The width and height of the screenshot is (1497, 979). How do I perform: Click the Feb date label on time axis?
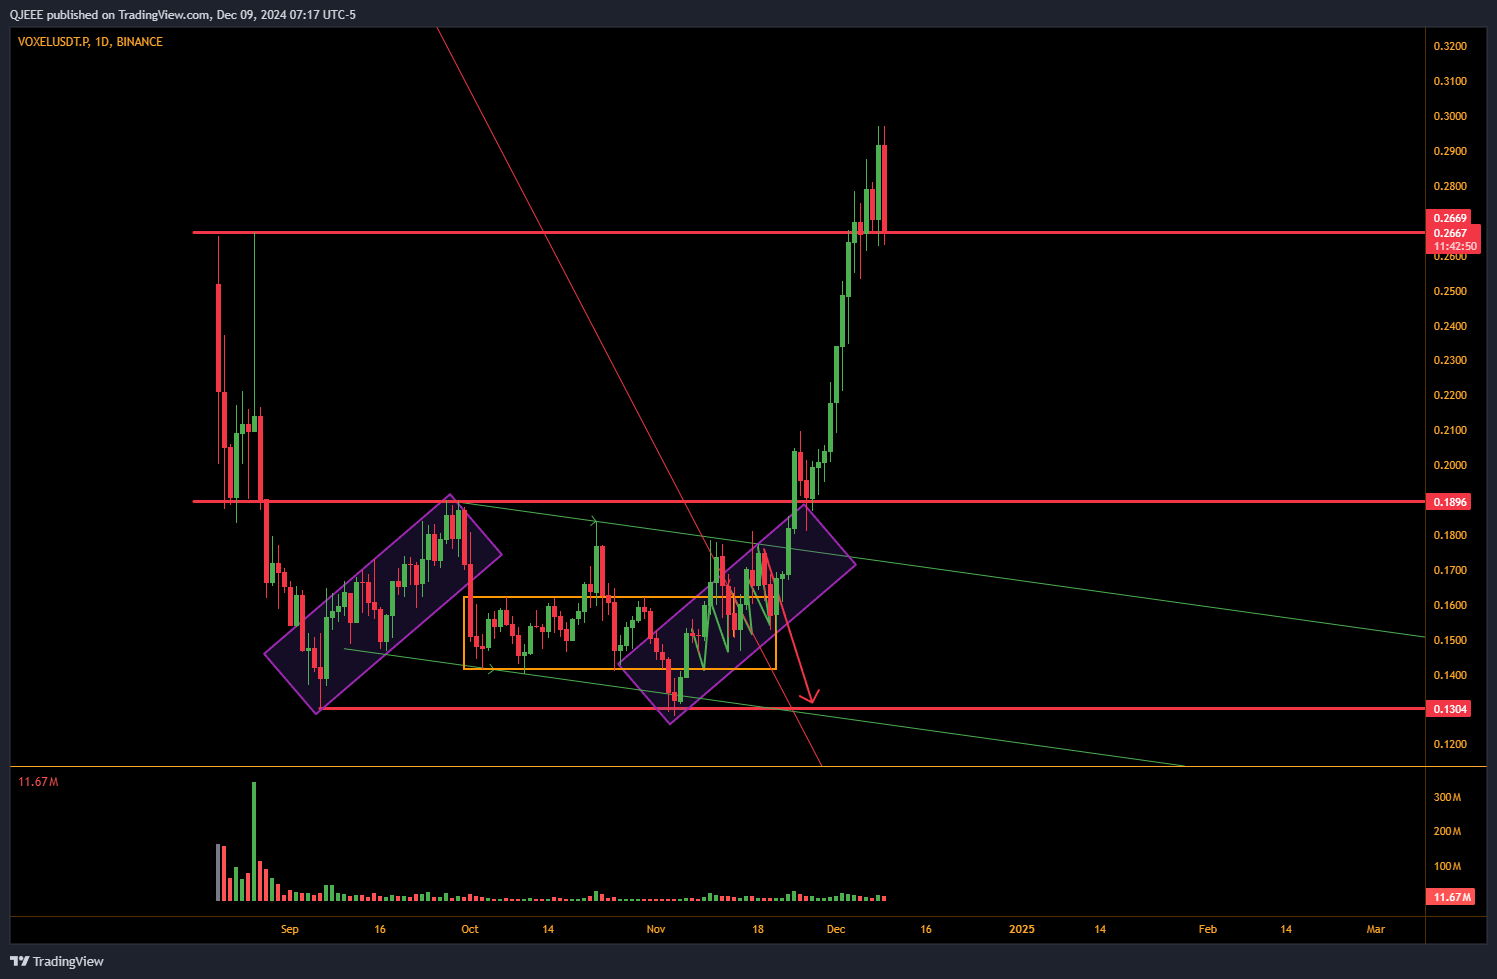(x=1208, y=929)
